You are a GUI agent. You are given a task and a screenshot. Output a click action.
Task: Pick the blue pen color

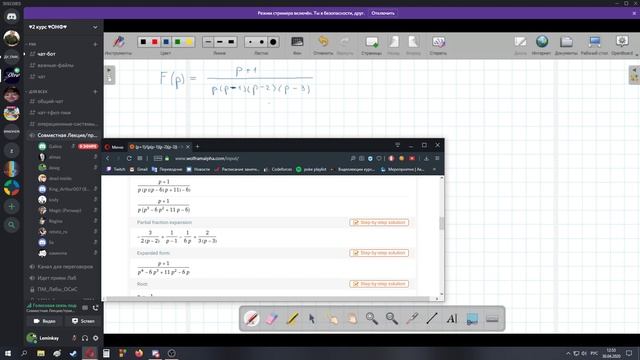point(166,42)
